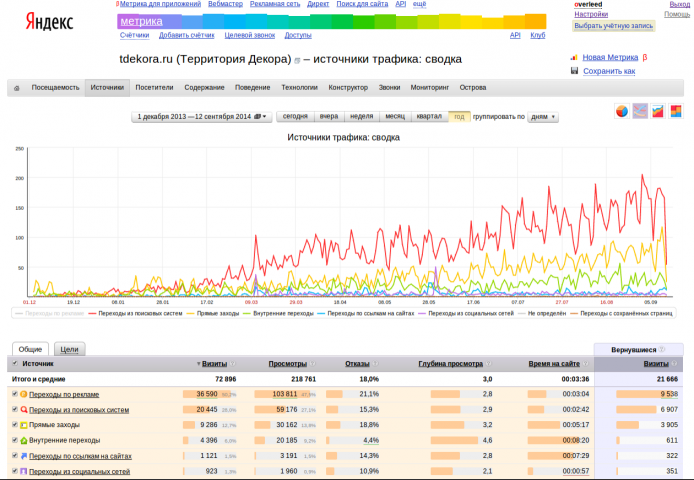The width and height of the screenshot is (694, 480).
Task: Open the Посещаемость menu
Action: point(55,88)
